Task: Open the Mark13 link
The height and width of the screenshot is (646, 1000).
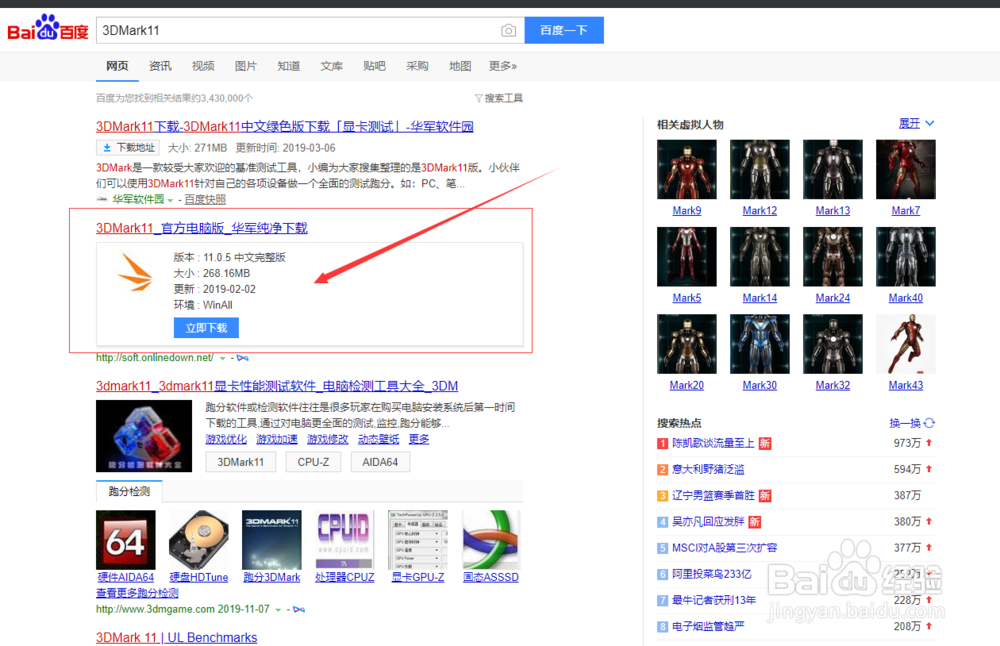Action: [833, 211]
